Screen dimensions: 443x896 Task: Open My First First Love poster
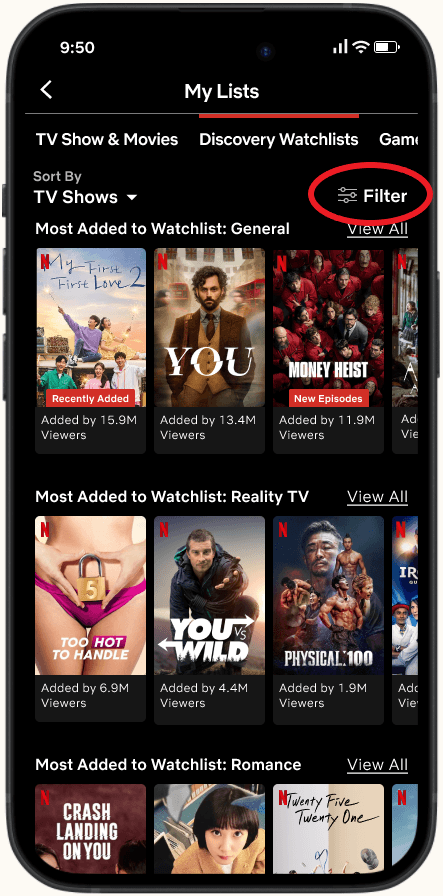point(90,327)
